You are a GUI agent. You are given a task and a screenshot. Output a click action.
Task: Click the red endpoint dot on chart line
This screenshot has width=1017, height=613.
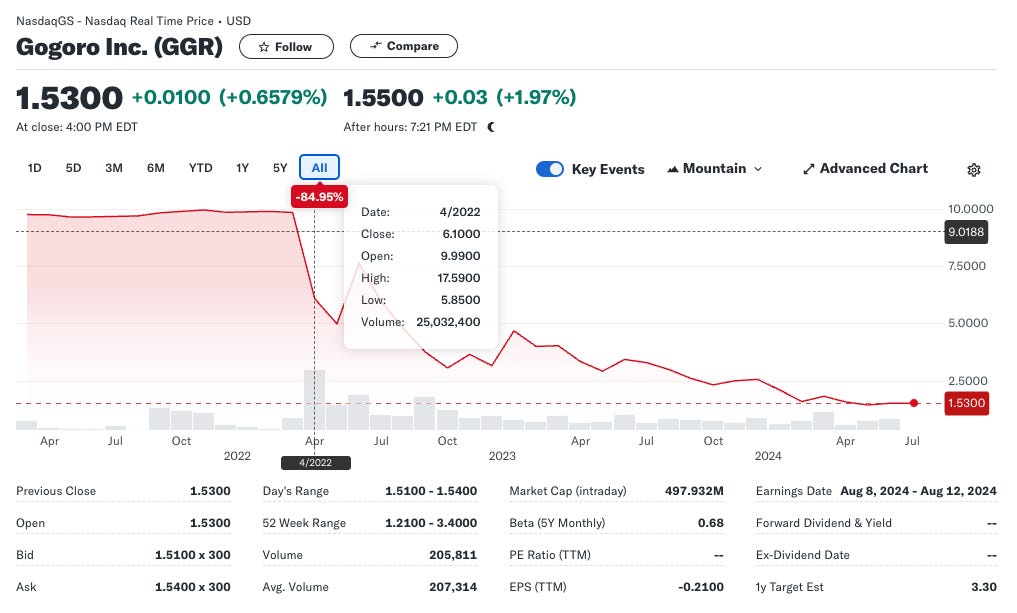tap(914, 403)
